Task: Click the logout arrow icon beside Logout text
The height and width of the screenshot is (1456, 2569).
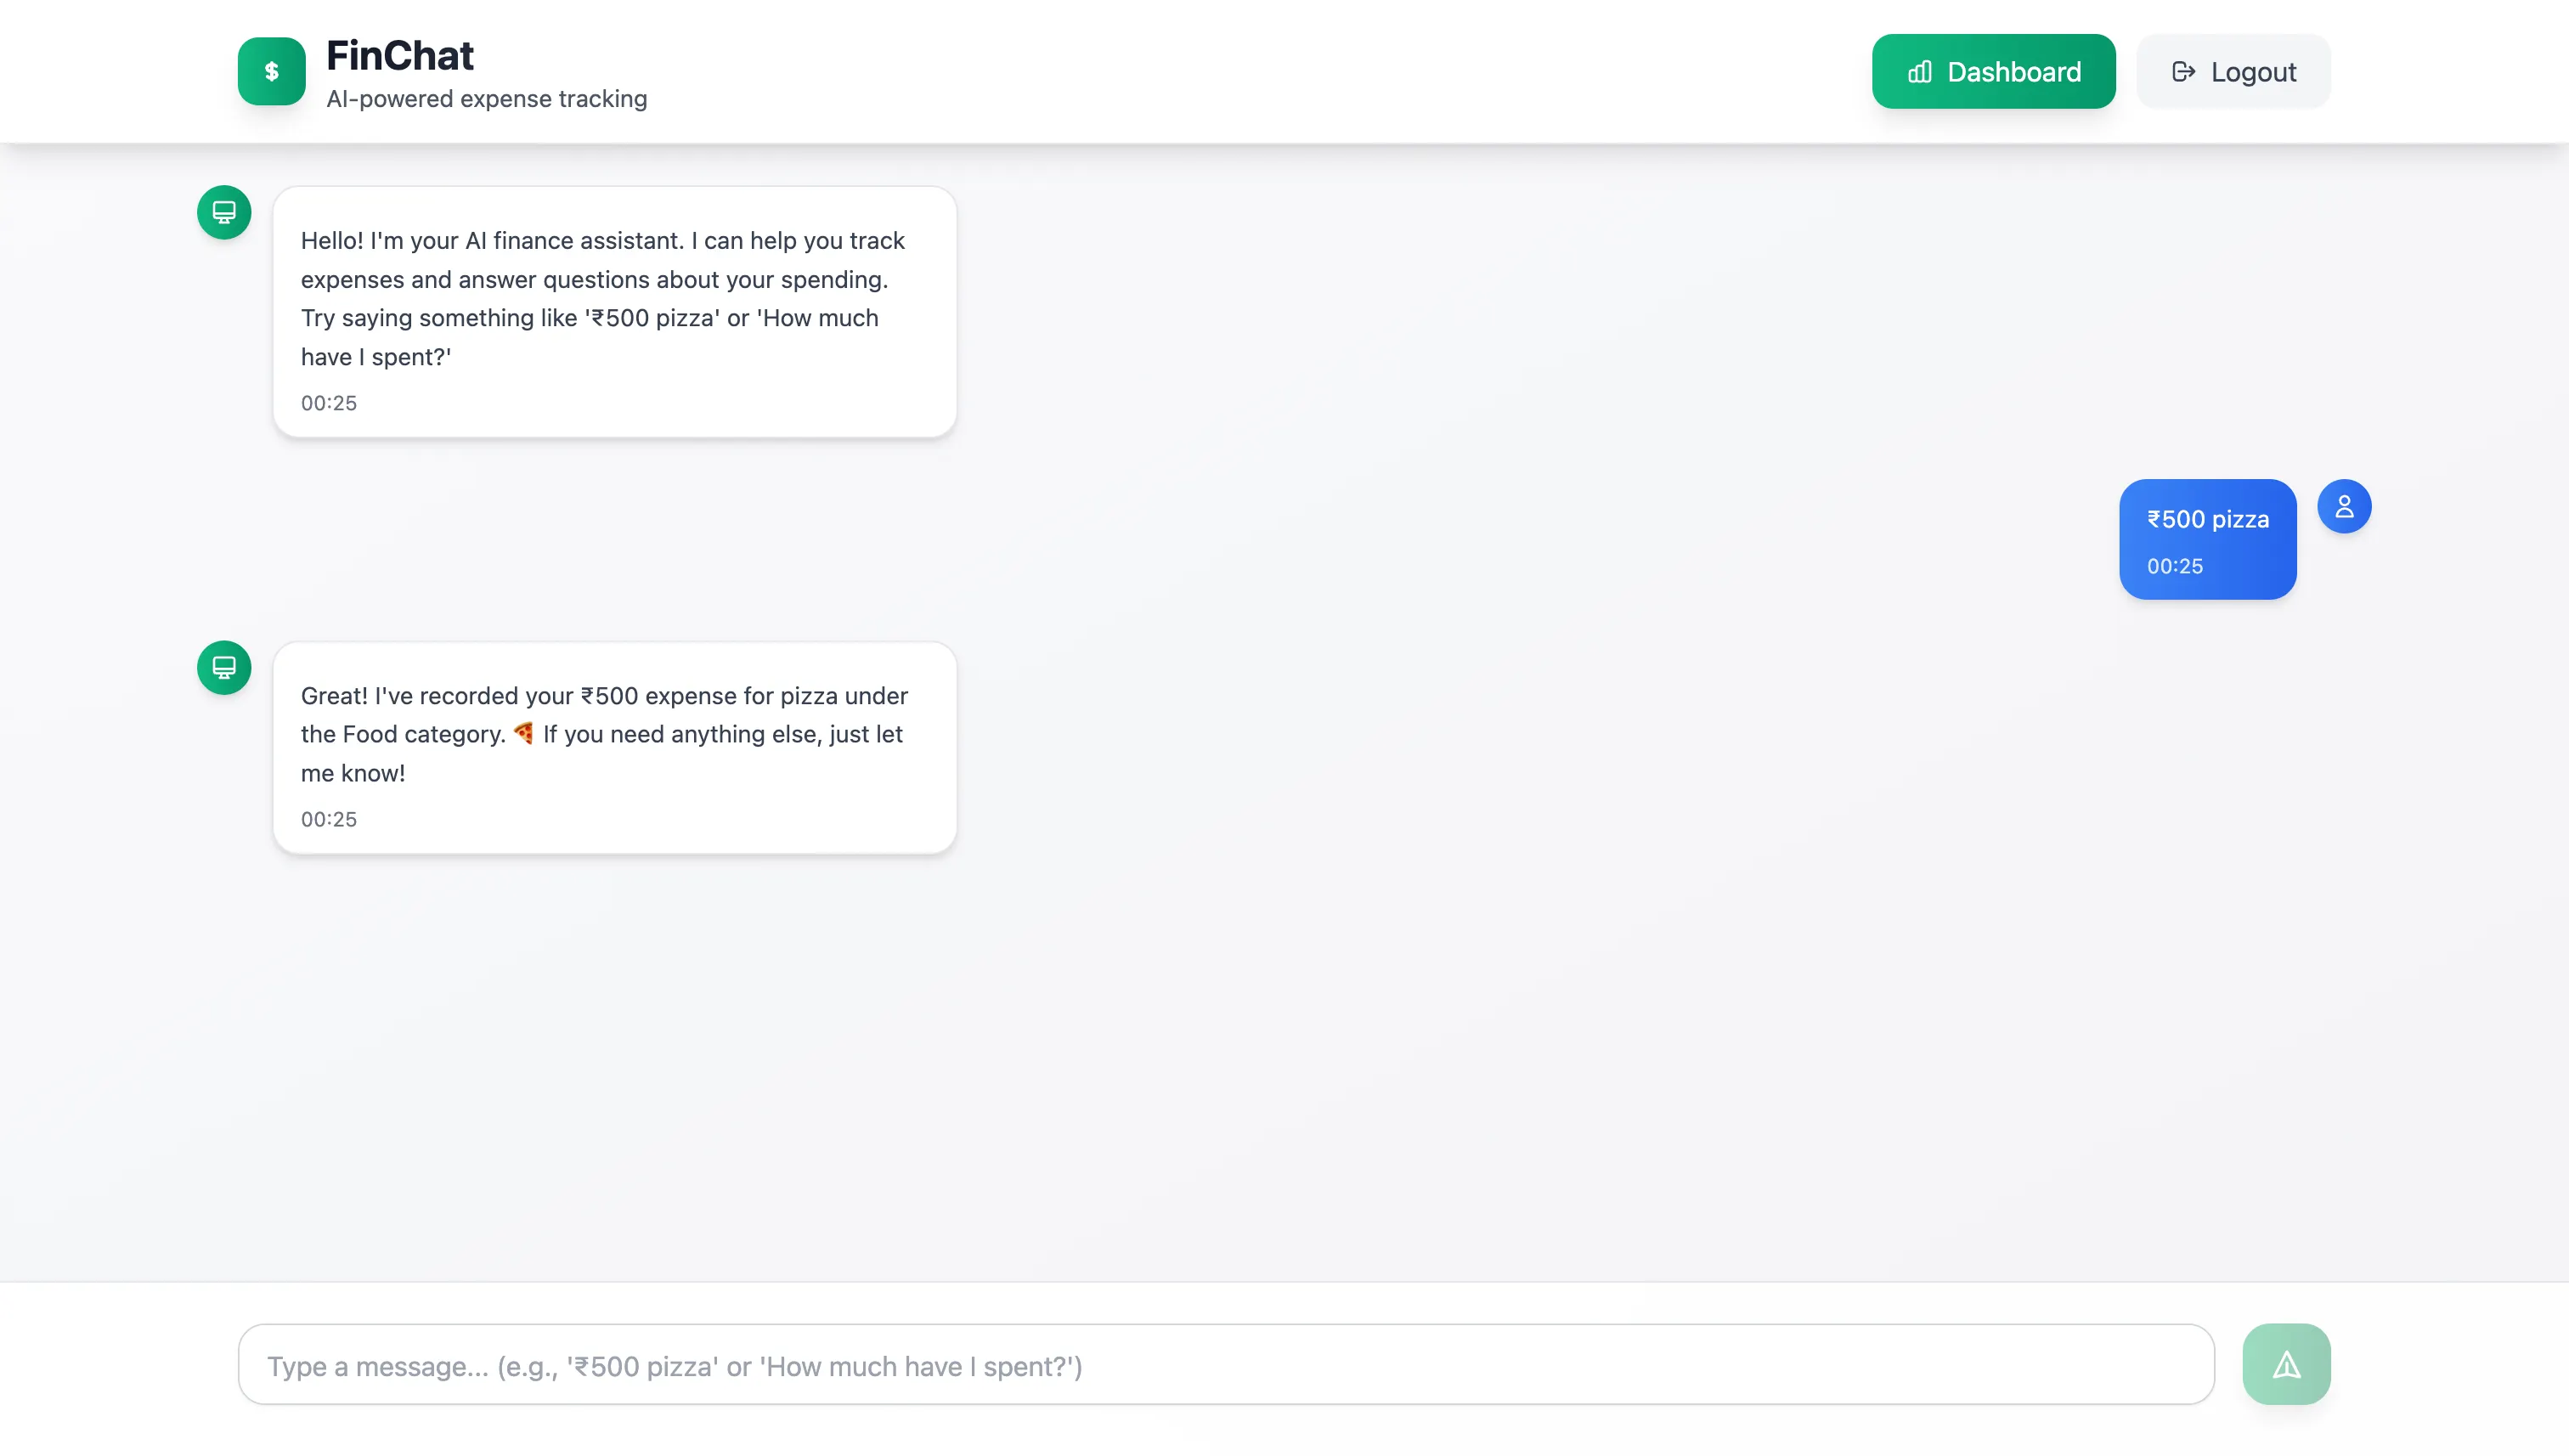Action: pos(2184,71)
